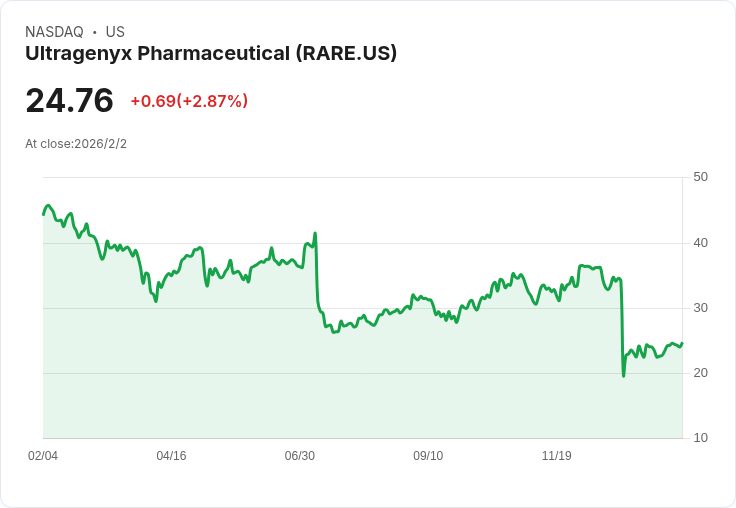Click the starting point of the price line
Screen dimensions: 736x508
pos(43,214)
